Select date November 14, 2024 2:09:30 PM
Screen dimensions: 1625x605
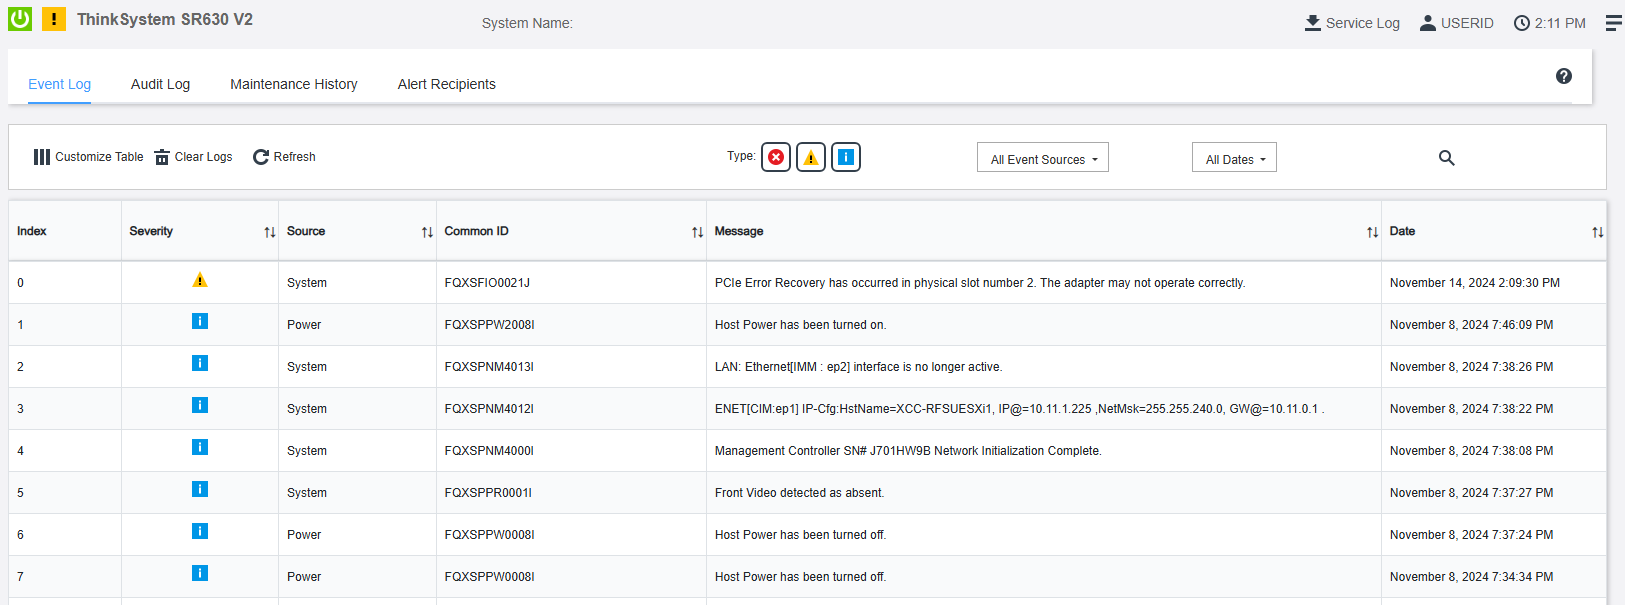pyautogui.click(x=1475, y=283)
